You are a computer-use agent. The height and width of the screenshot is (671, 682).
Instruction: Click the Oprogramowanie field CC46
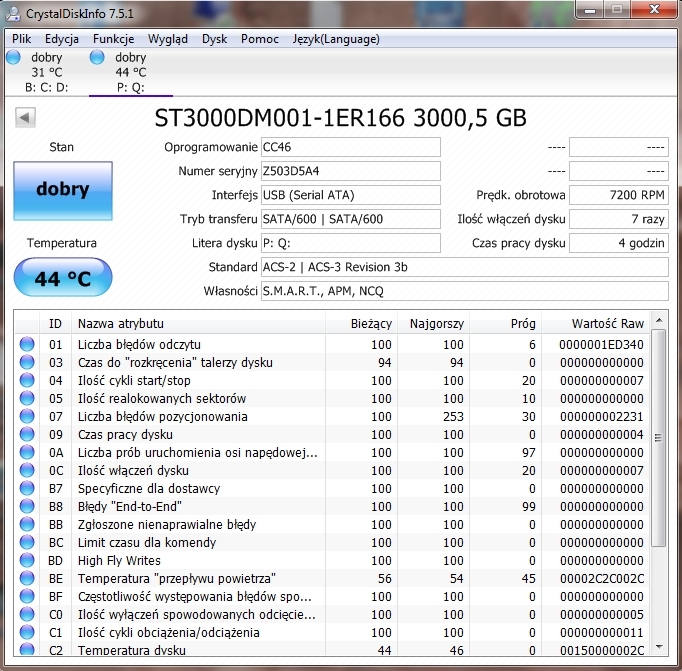pos(351,147)
